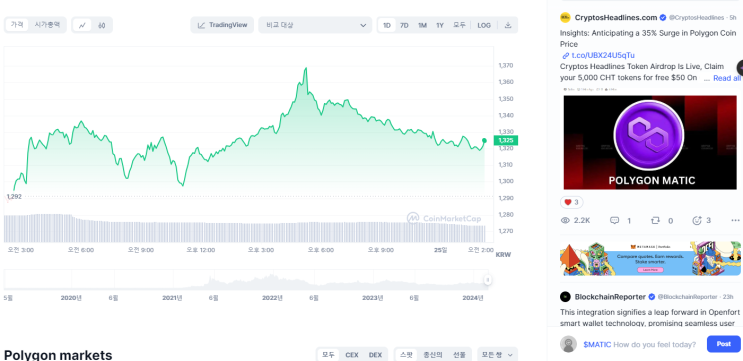Click the 2.2K views eye icon

pos(565,220)
